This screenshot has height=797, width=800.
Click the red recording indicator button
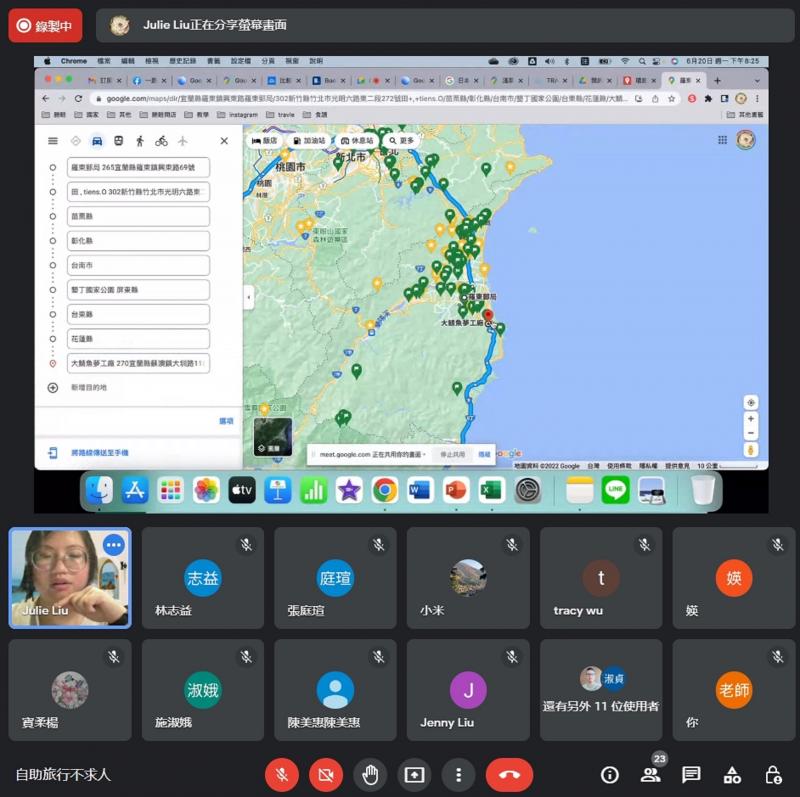[x=45, y=26]
